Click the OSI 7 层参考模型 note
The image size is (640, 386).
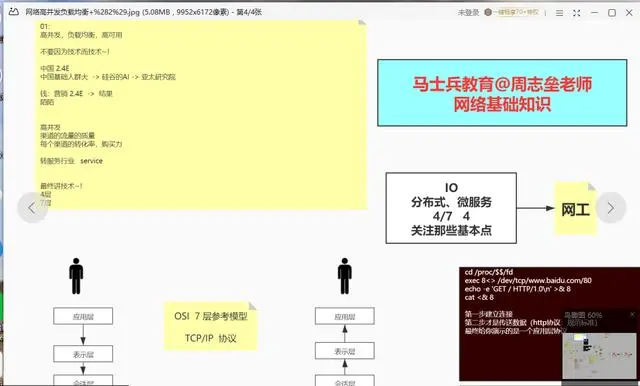pos(211,326)
